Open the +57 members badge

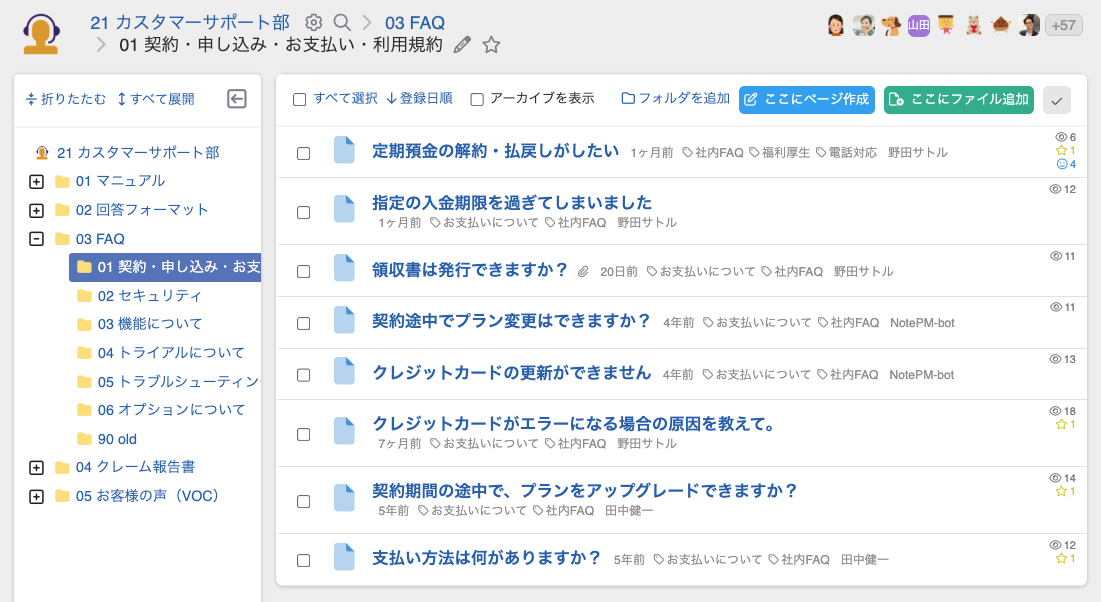(1063, 26)
